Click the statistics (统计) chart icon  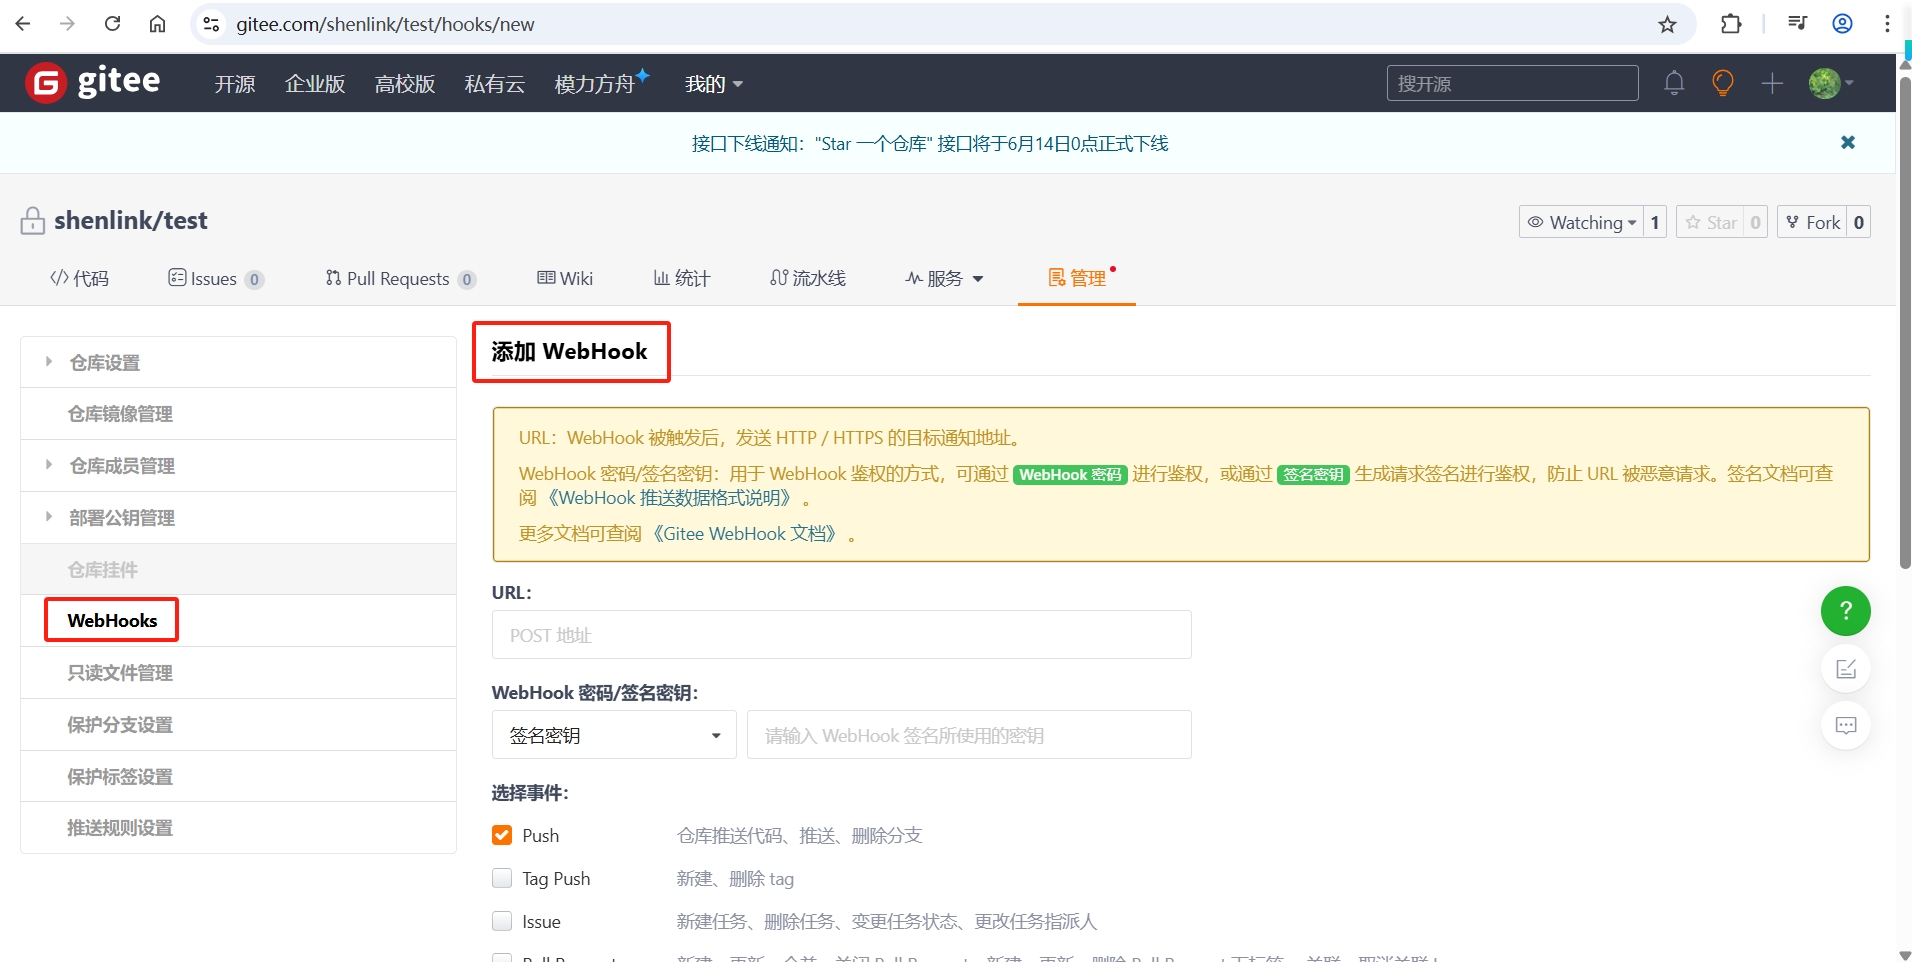click(x=680, y=278)
